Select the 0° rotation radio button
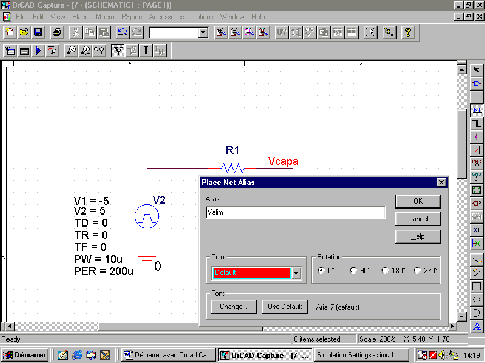This screenshot has height=363, width=485. [x=321, y=270]
